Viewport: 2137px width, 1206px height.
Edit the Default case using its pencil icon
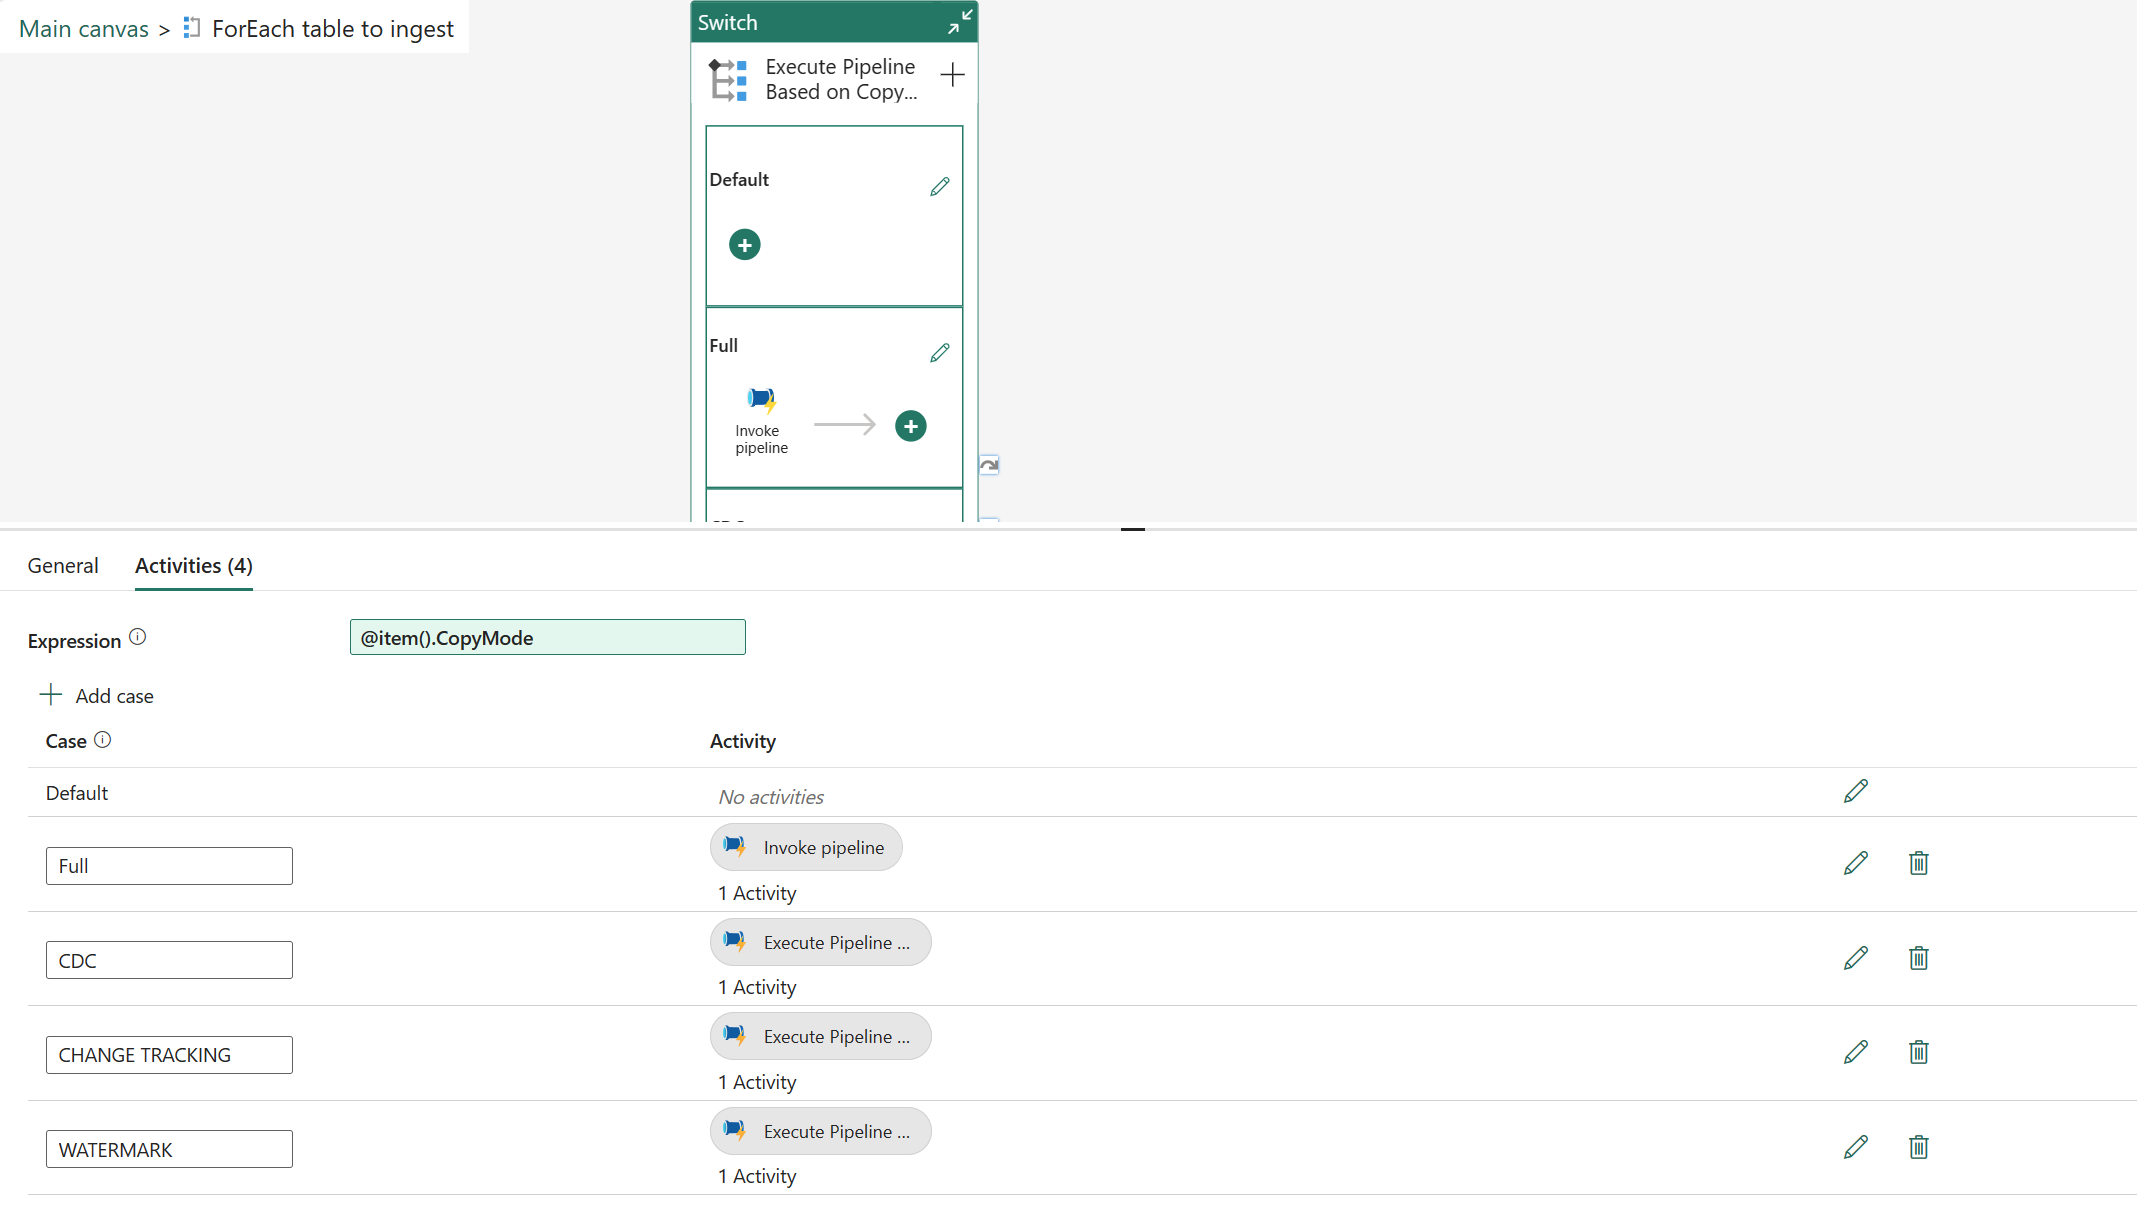point(939,186)
